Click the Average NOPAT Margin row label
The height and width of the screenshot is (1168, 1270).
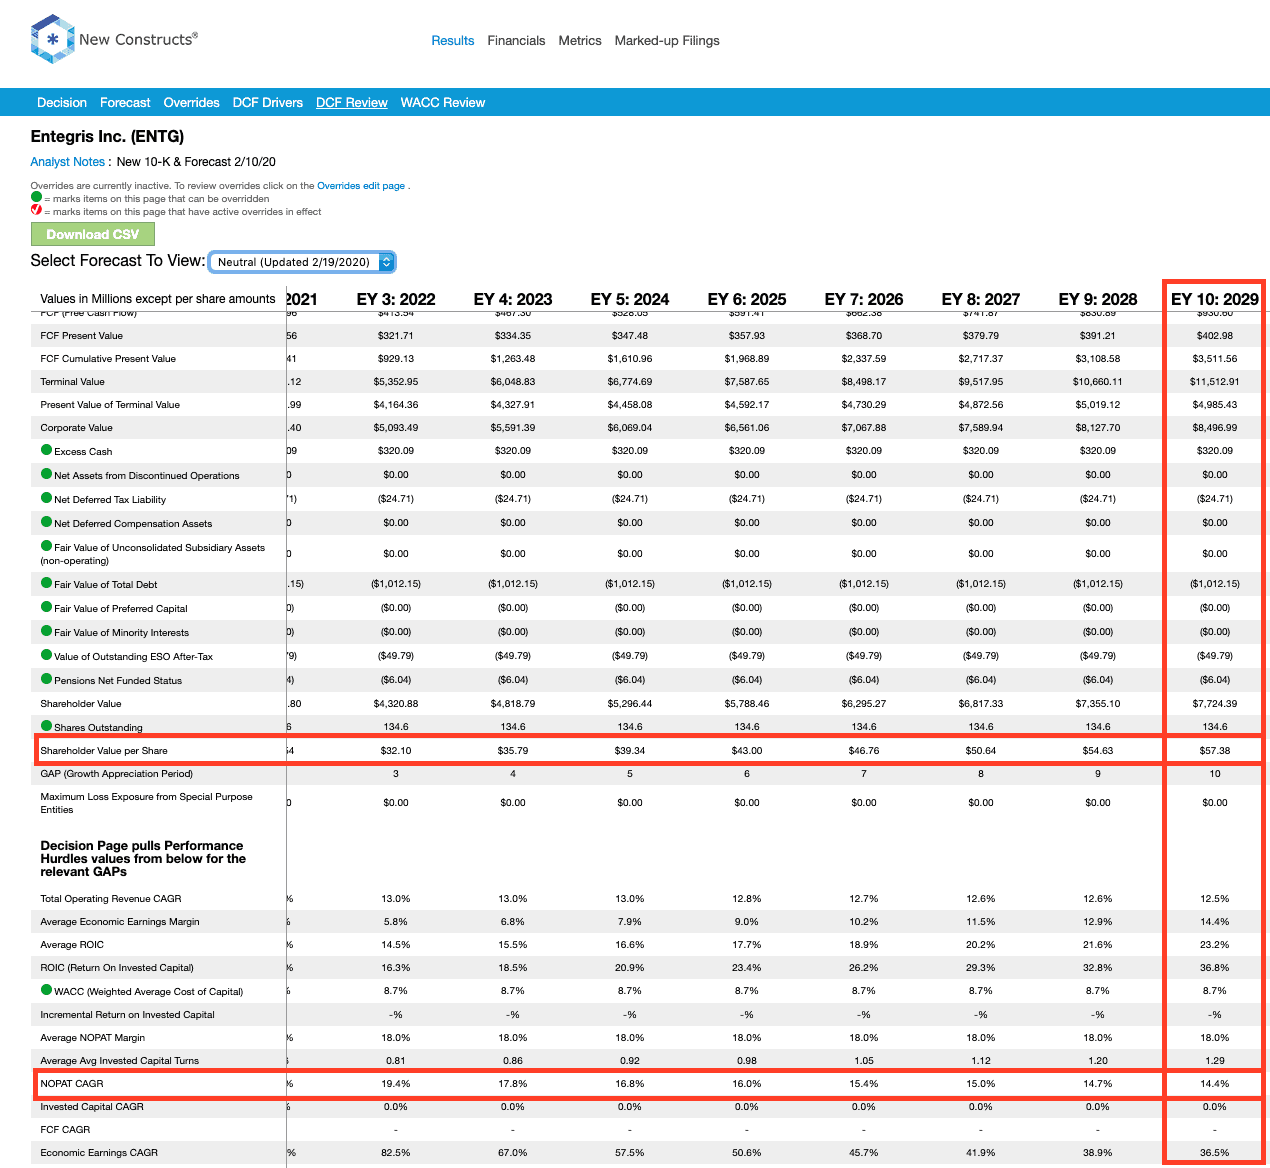click(93, 1038)
